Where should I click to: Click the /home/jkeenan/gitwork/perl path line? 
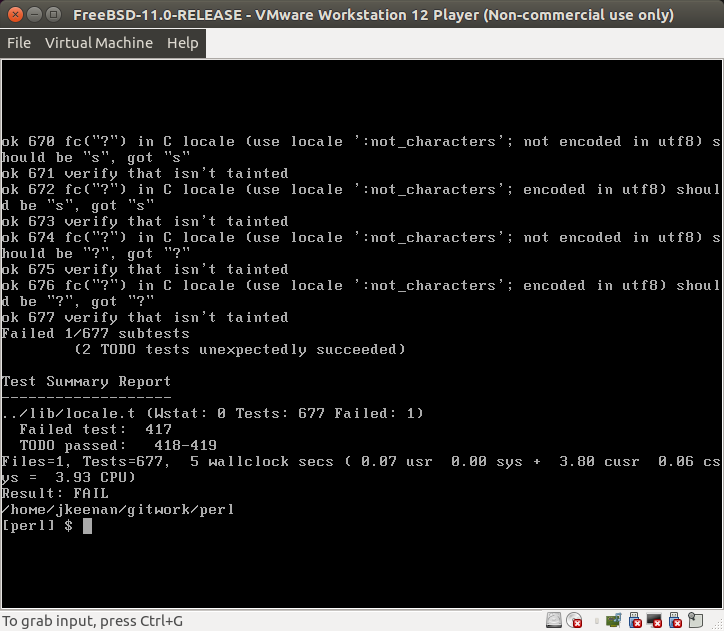click(118, 509)
